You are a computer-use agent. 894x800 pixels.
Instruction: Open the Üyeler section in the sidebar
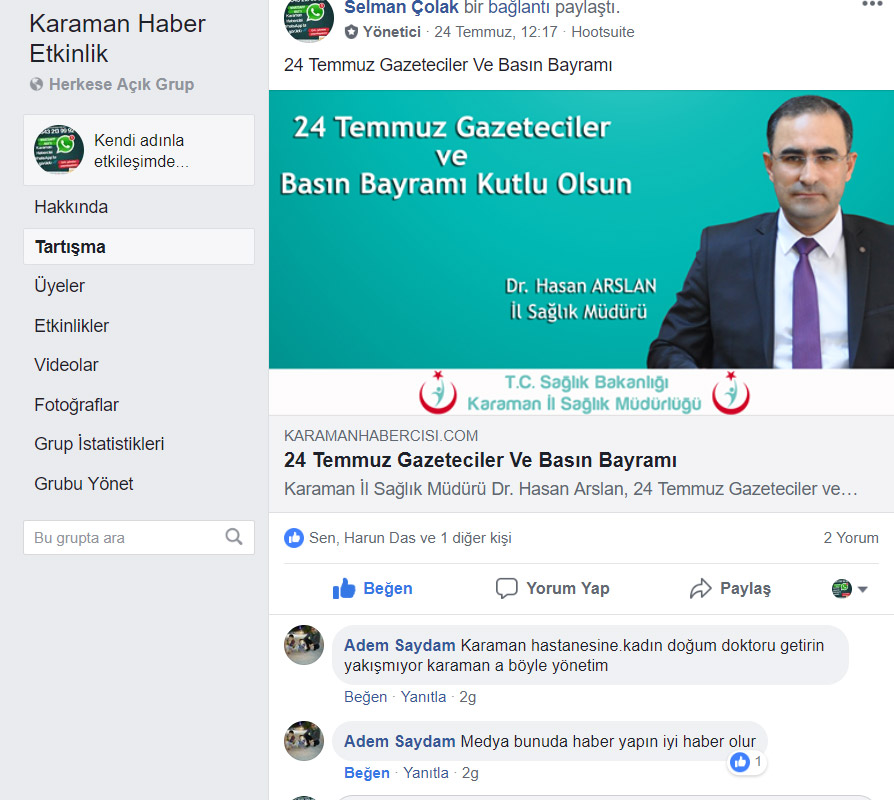pos(59,286)
